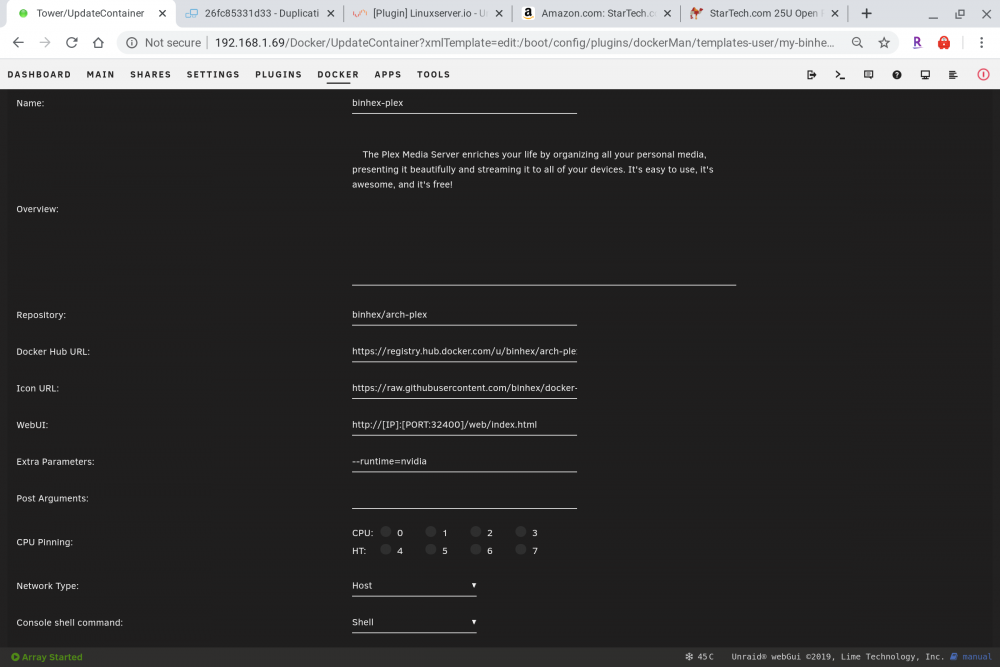Click the manual link in footer
The image size is (1000, 667).
point(976,657)
